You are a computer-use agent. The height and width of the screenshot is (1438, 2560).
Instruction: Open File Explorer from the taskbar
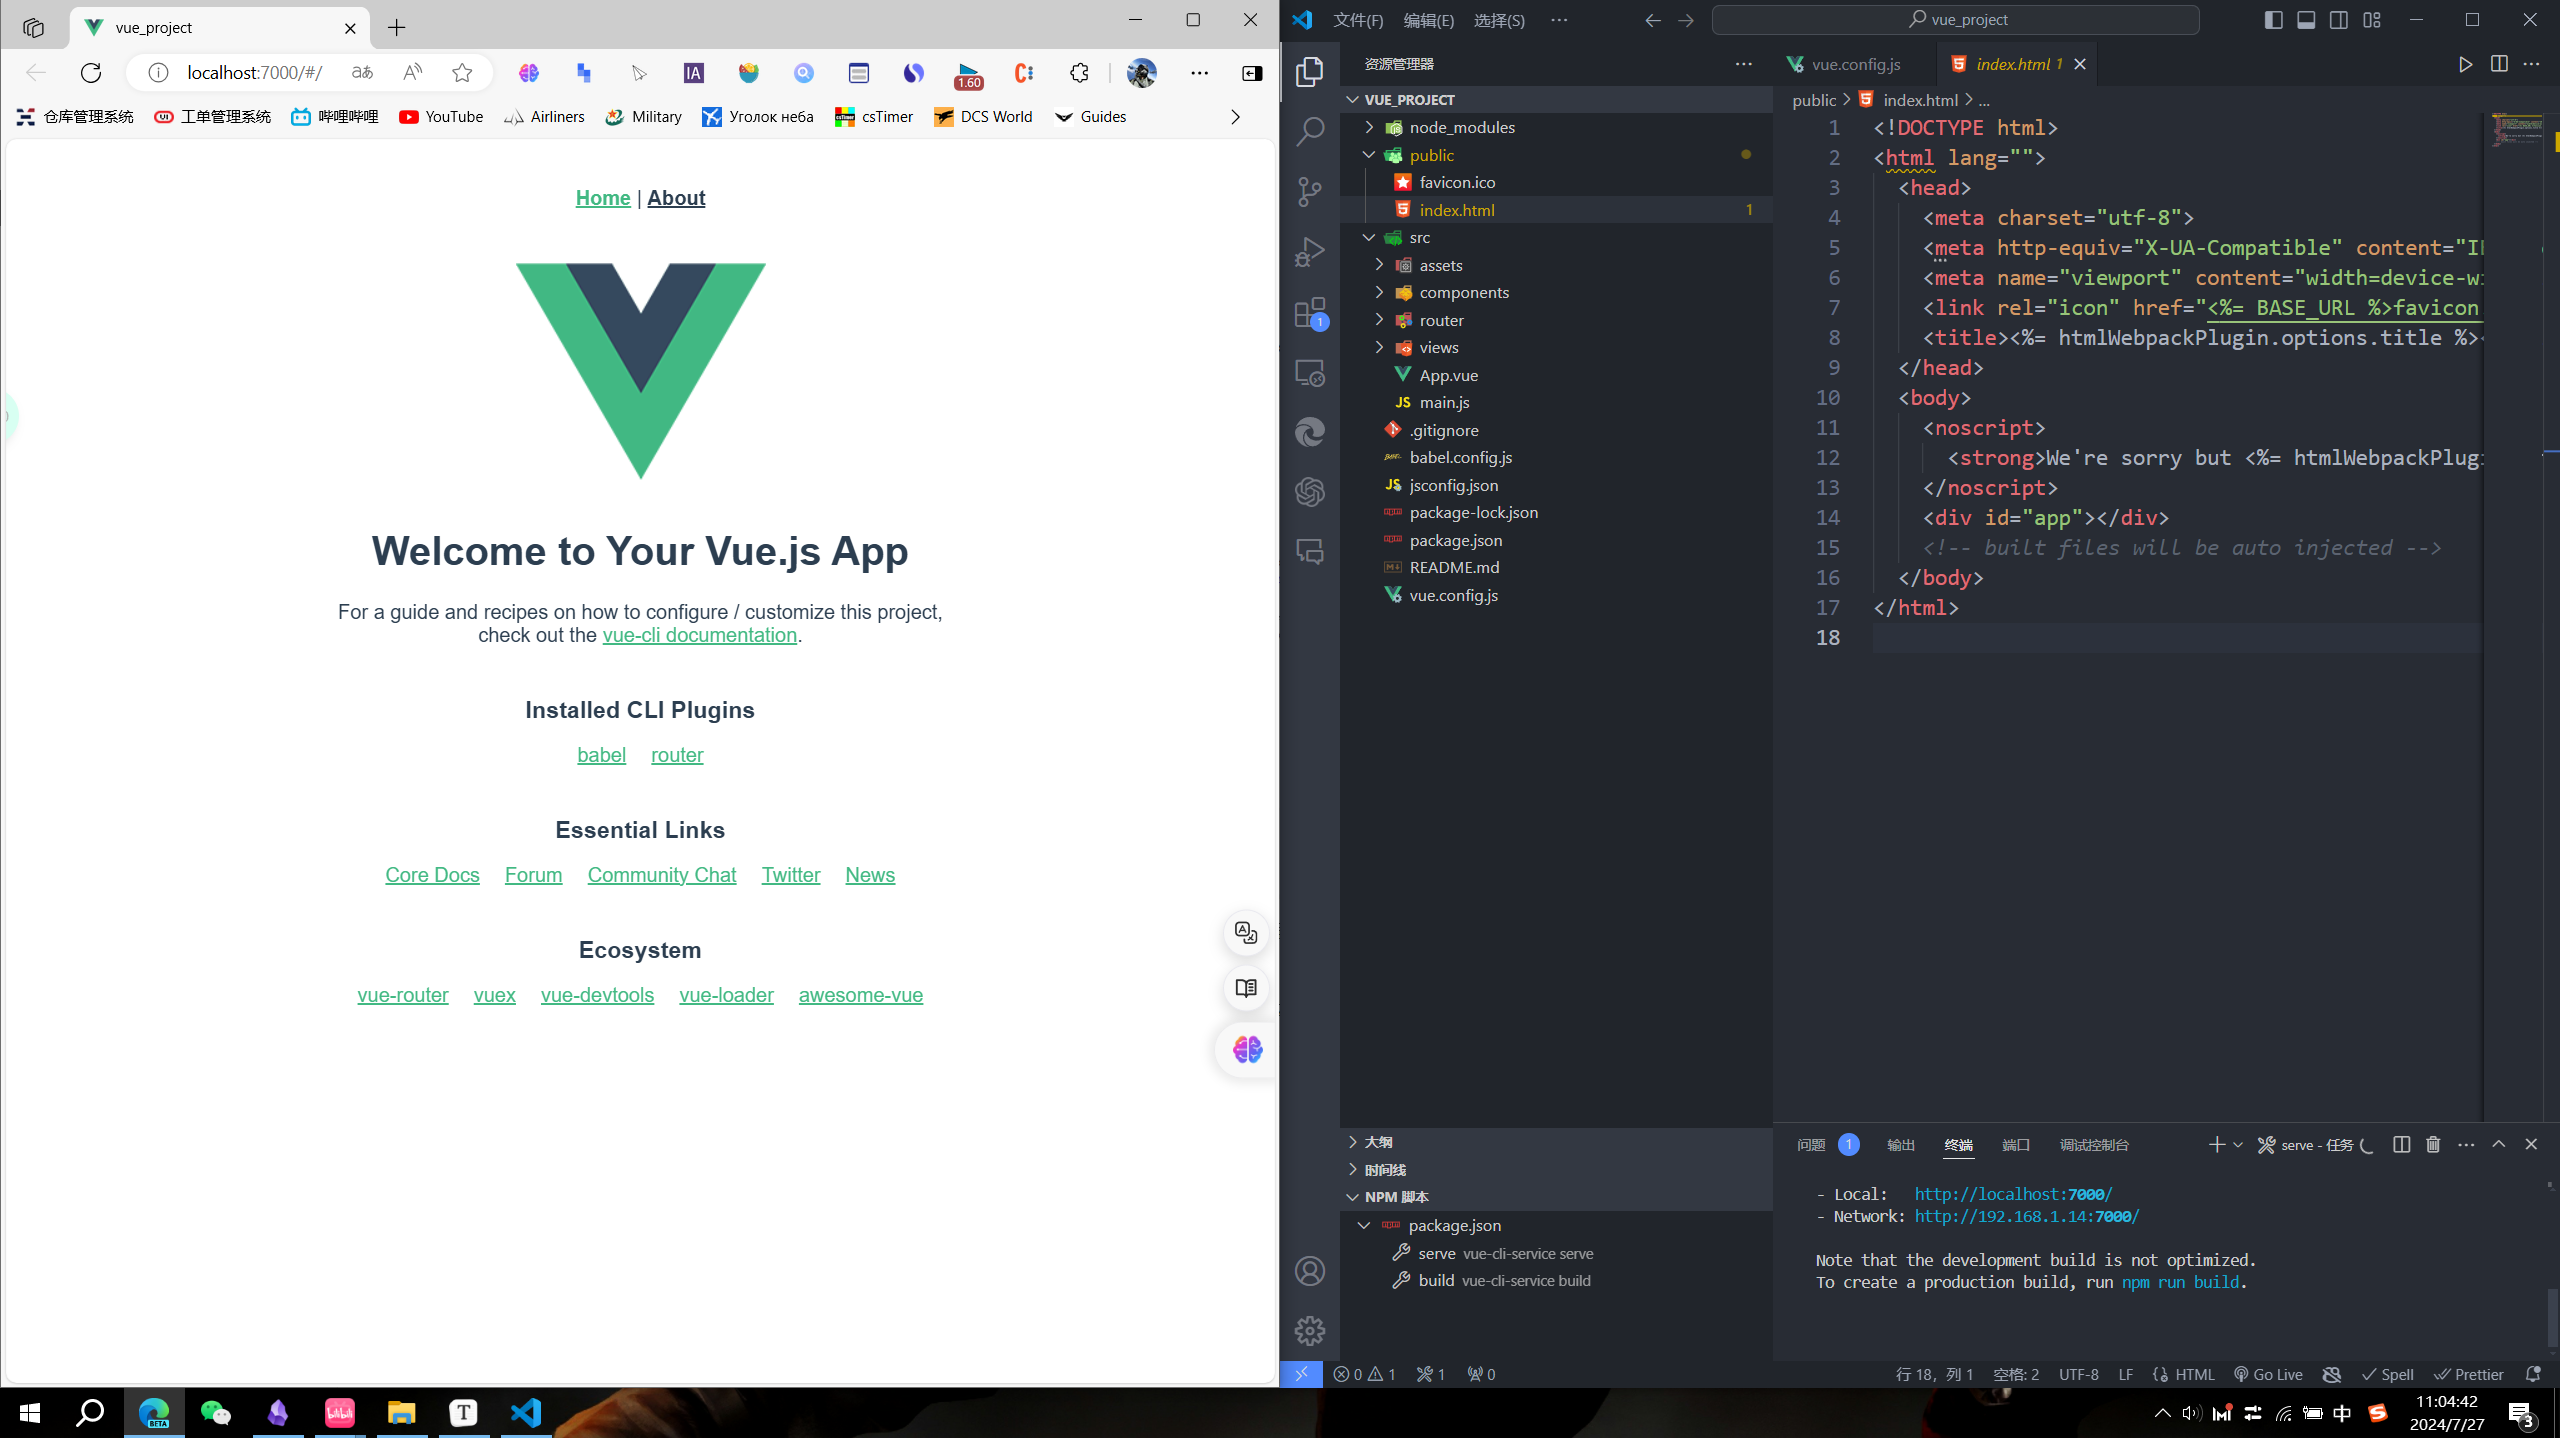(x=402, y=1413)
